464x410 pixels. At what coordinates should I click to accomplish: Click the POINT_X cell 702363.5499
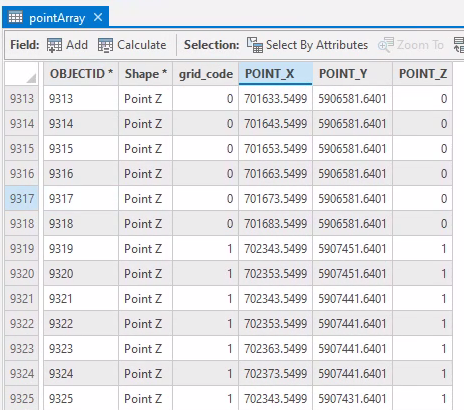pyautogui.click(x=275, y=349)
